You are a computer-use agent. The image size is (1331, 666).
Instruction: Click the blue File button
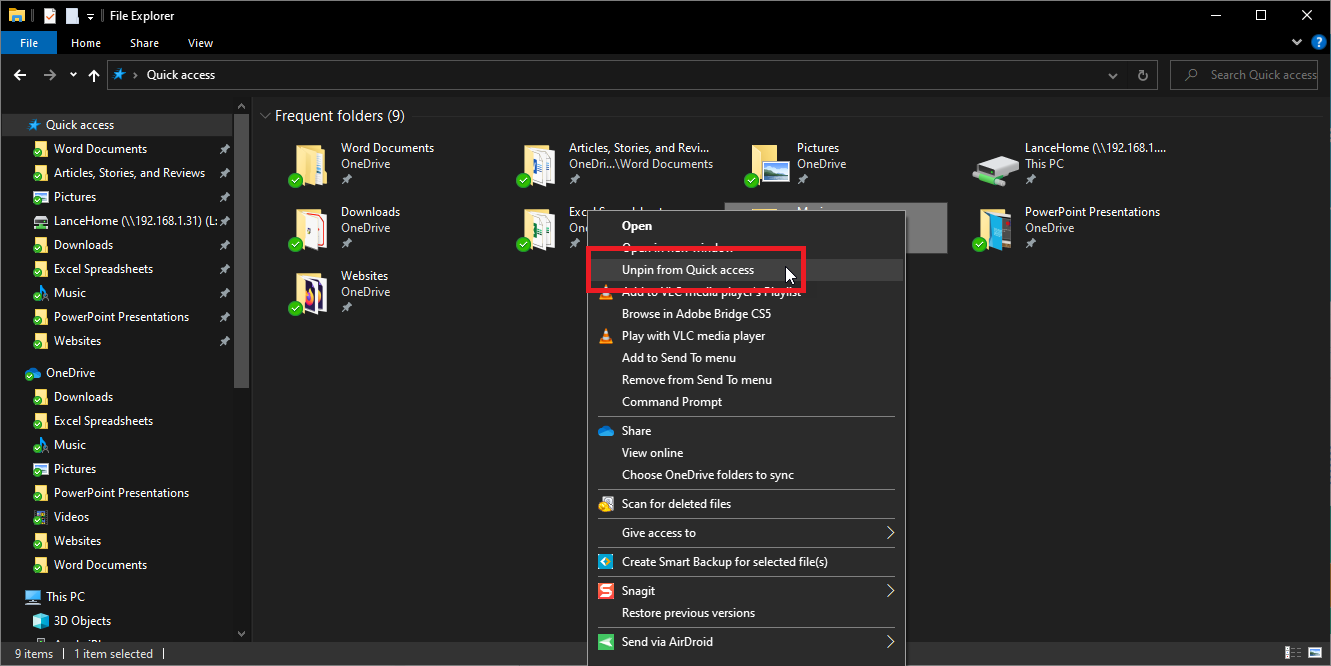[29, 43]
